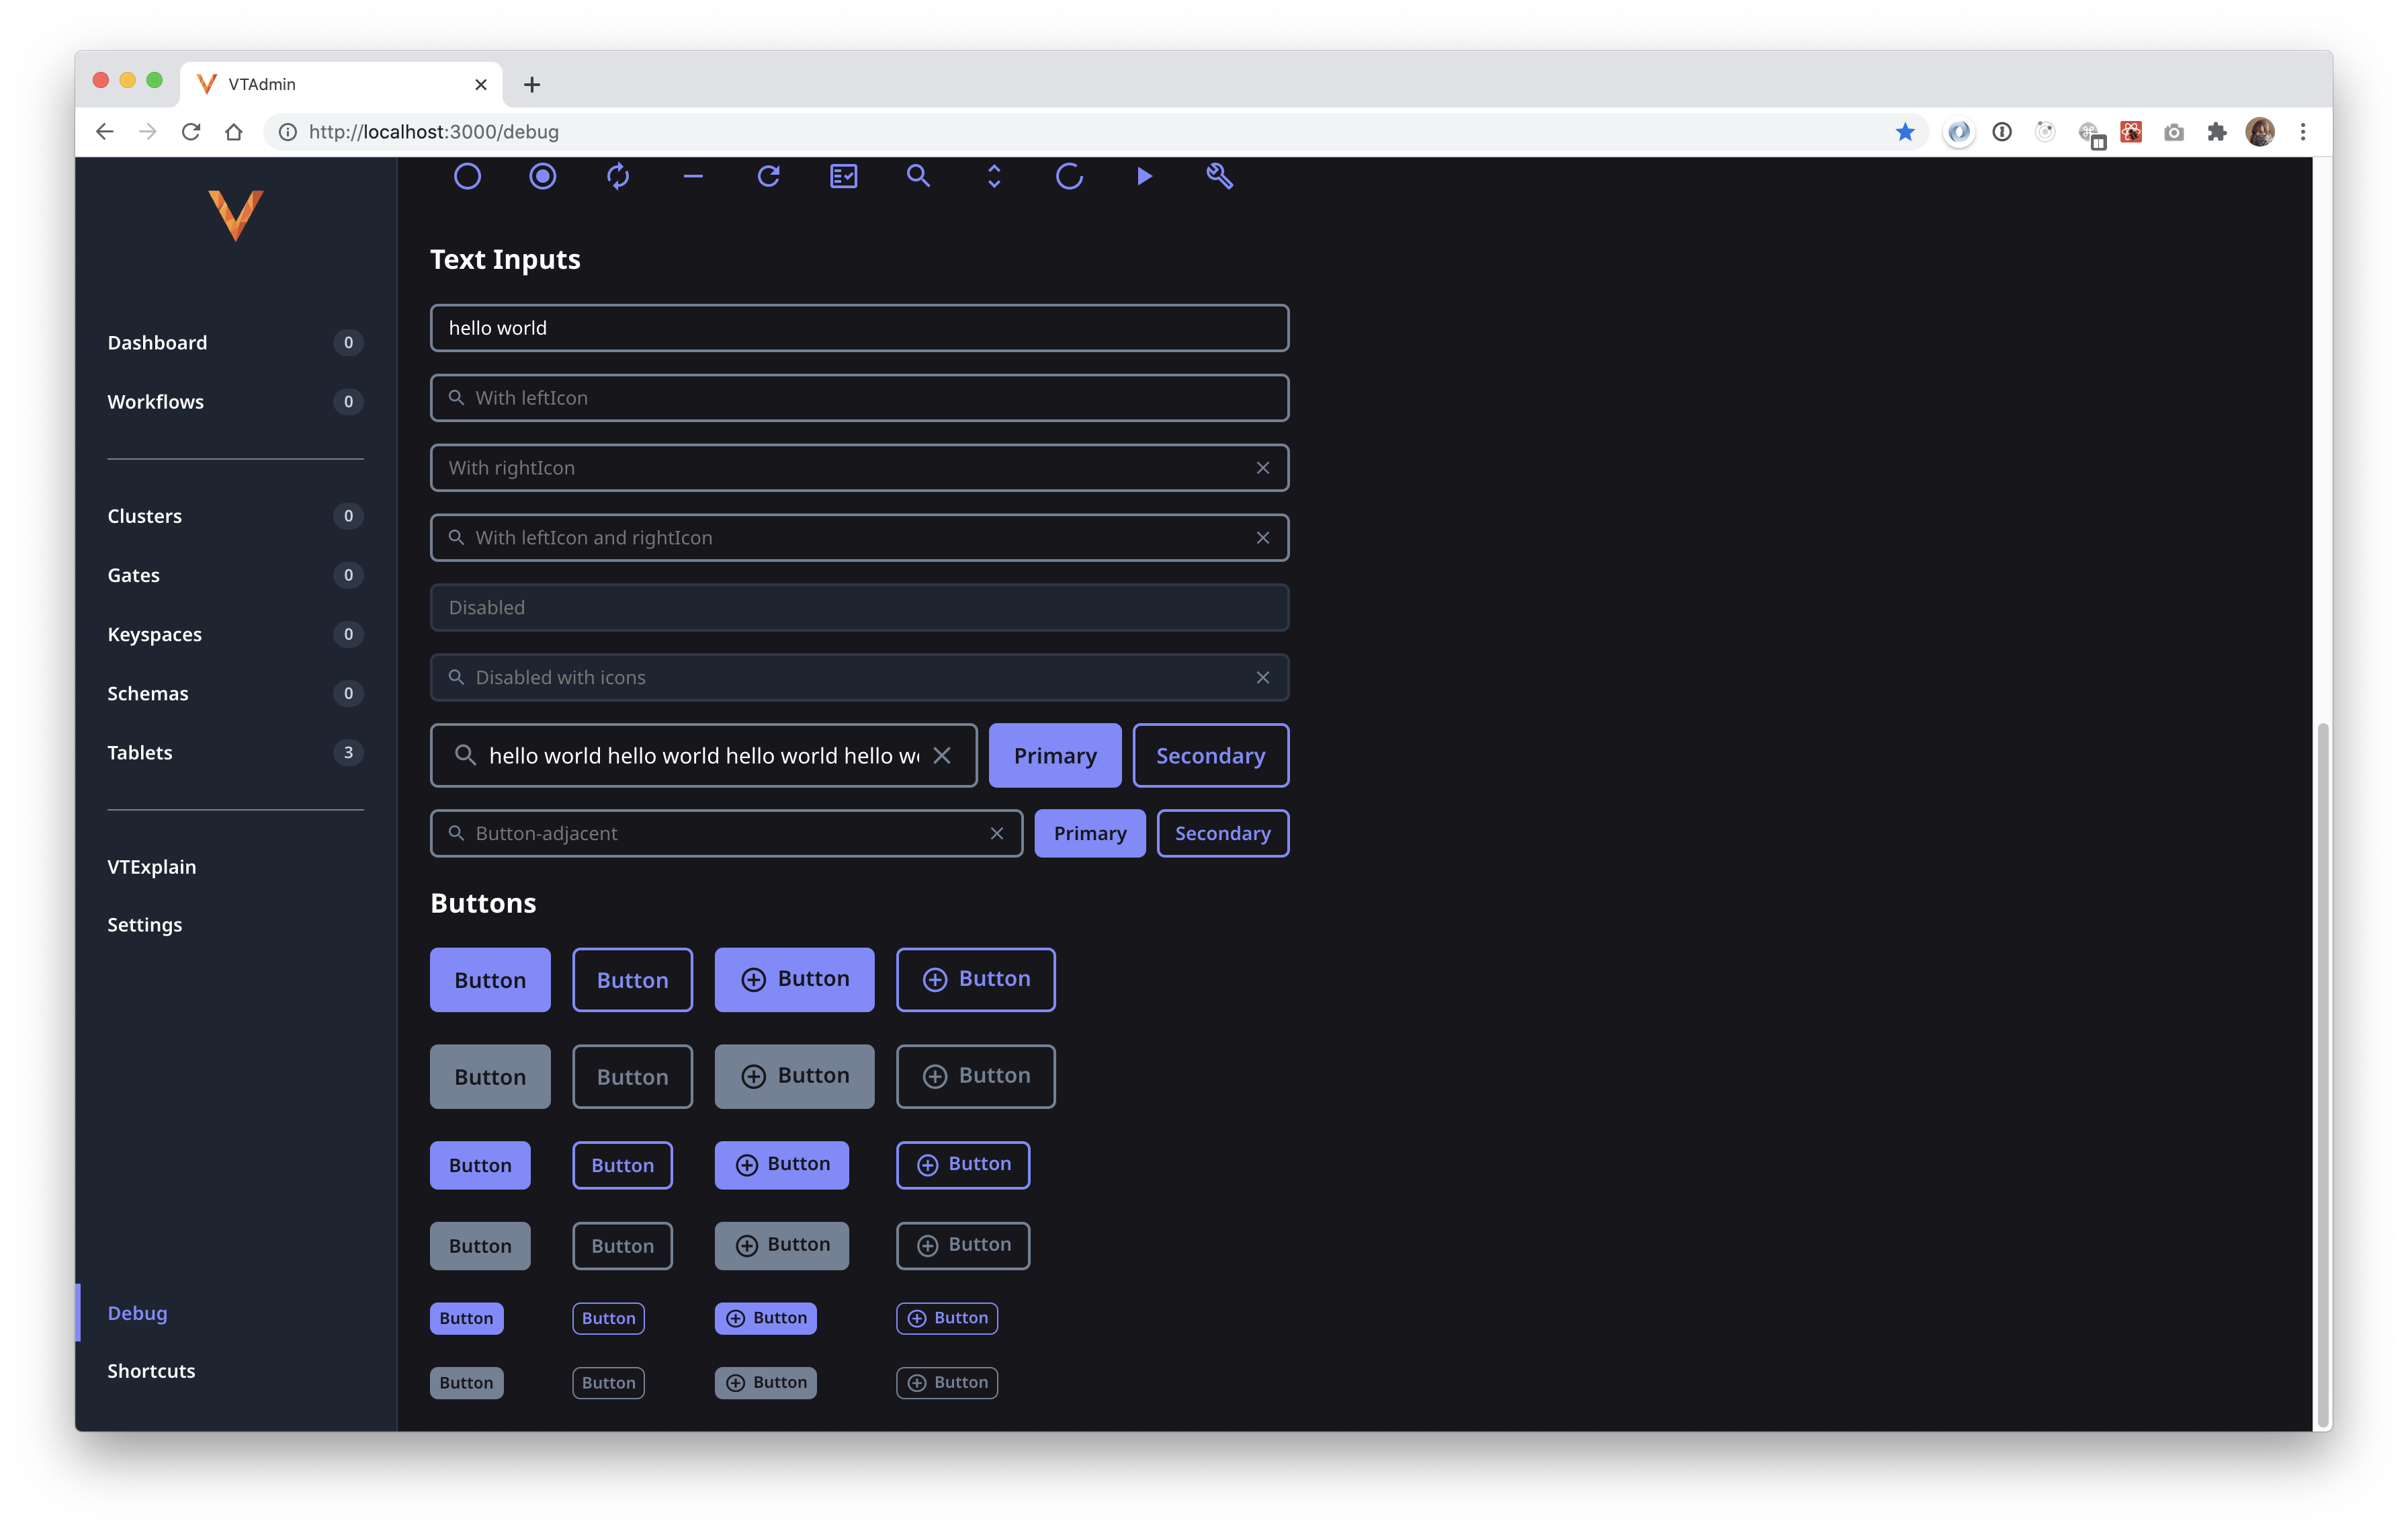Click the horizontal minus dash icon
2408x1531 pixels.
[693, 177]
